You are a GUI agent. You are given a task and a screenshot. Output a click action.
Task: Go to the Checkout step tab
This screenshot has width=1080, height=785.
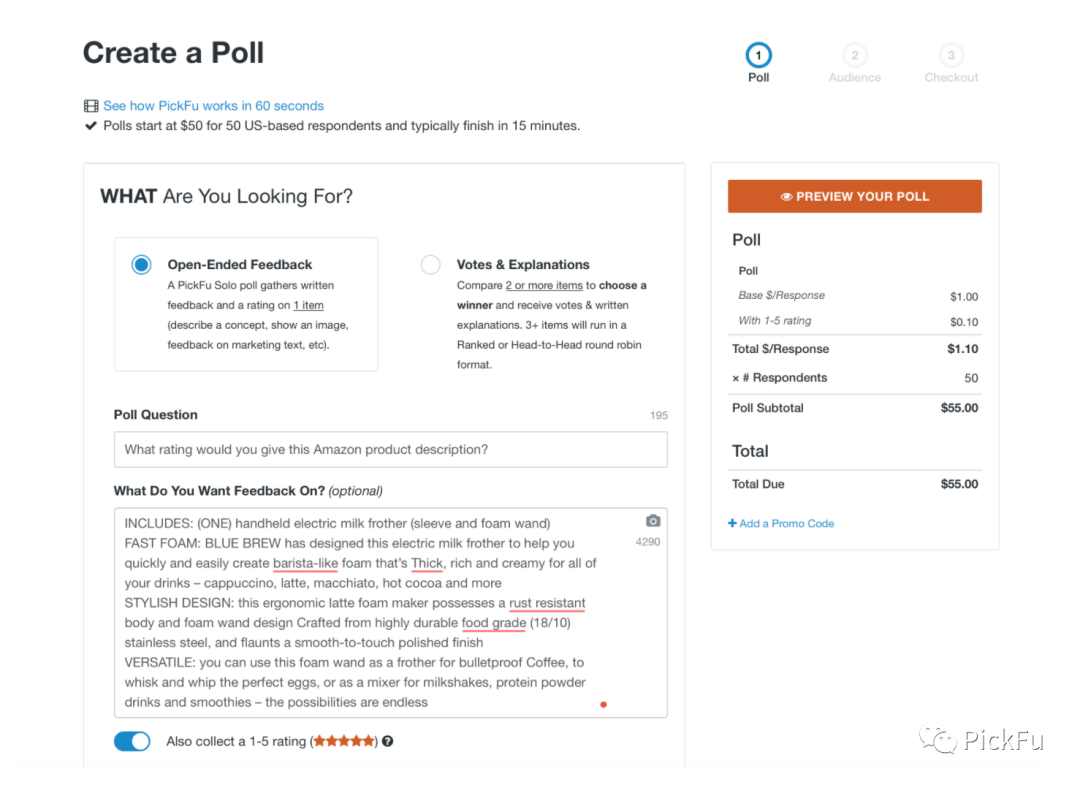951,77
